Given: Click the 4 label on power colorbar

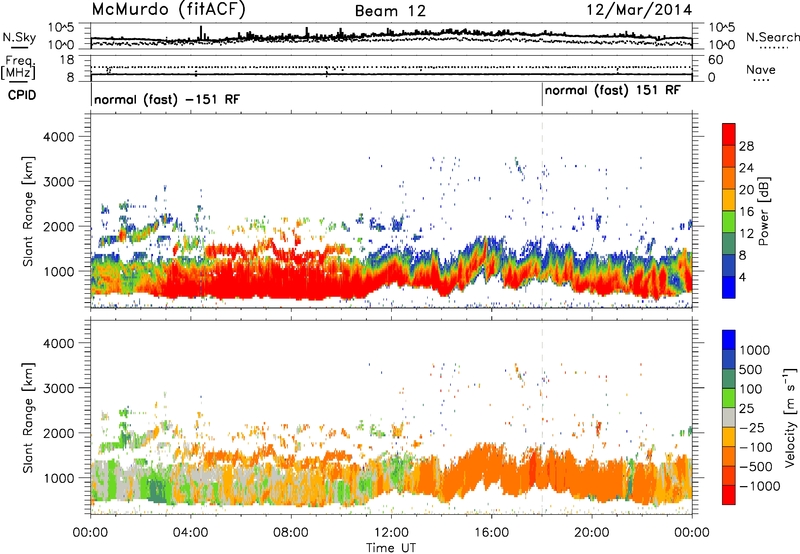Looking at the screenshot, I should point(742,277).
